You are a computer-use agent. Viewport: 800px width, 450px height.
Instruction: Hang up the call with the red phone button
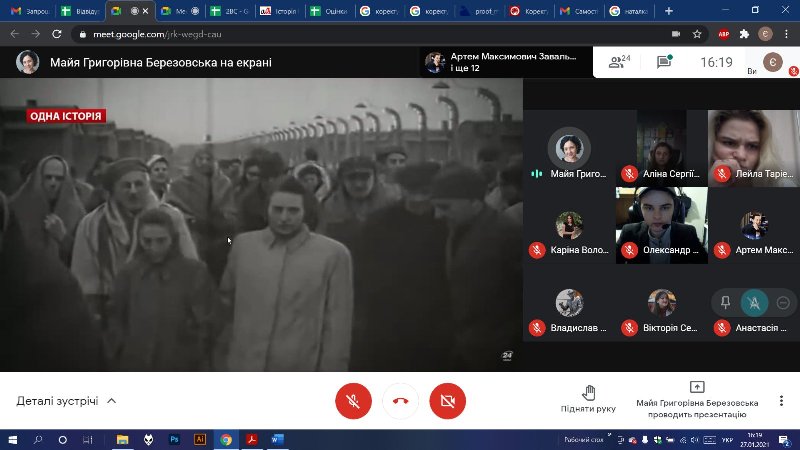tap(400, 401)
